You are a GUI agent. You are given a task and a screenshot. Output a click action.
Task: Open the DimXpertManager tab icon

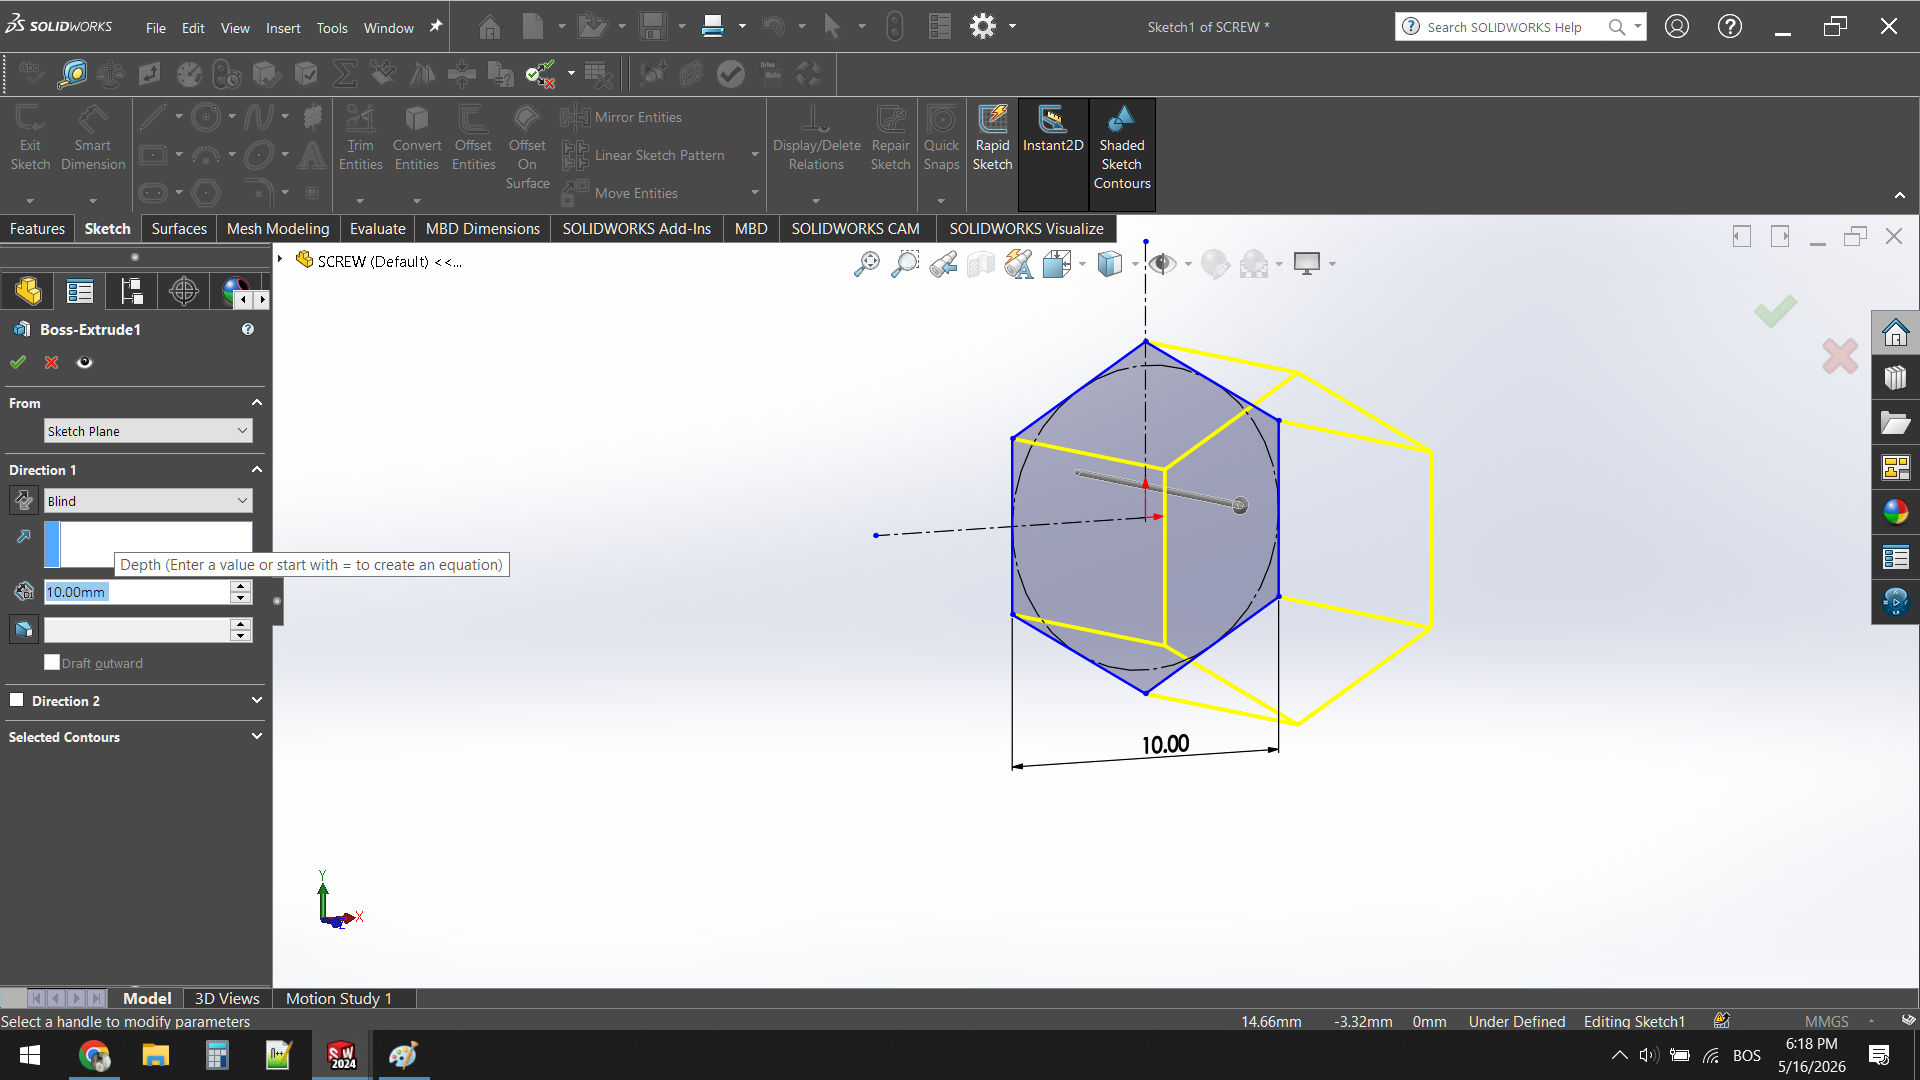(x=184, y=291)
